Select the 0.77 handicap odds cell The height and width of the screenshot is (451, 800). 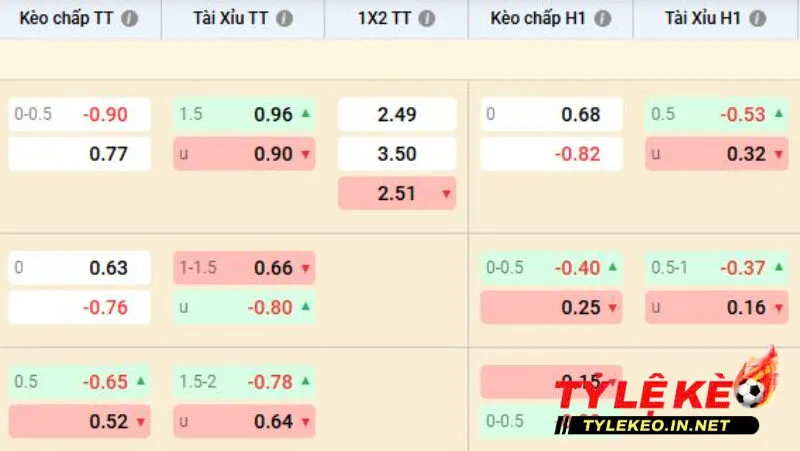pos(79,154)
